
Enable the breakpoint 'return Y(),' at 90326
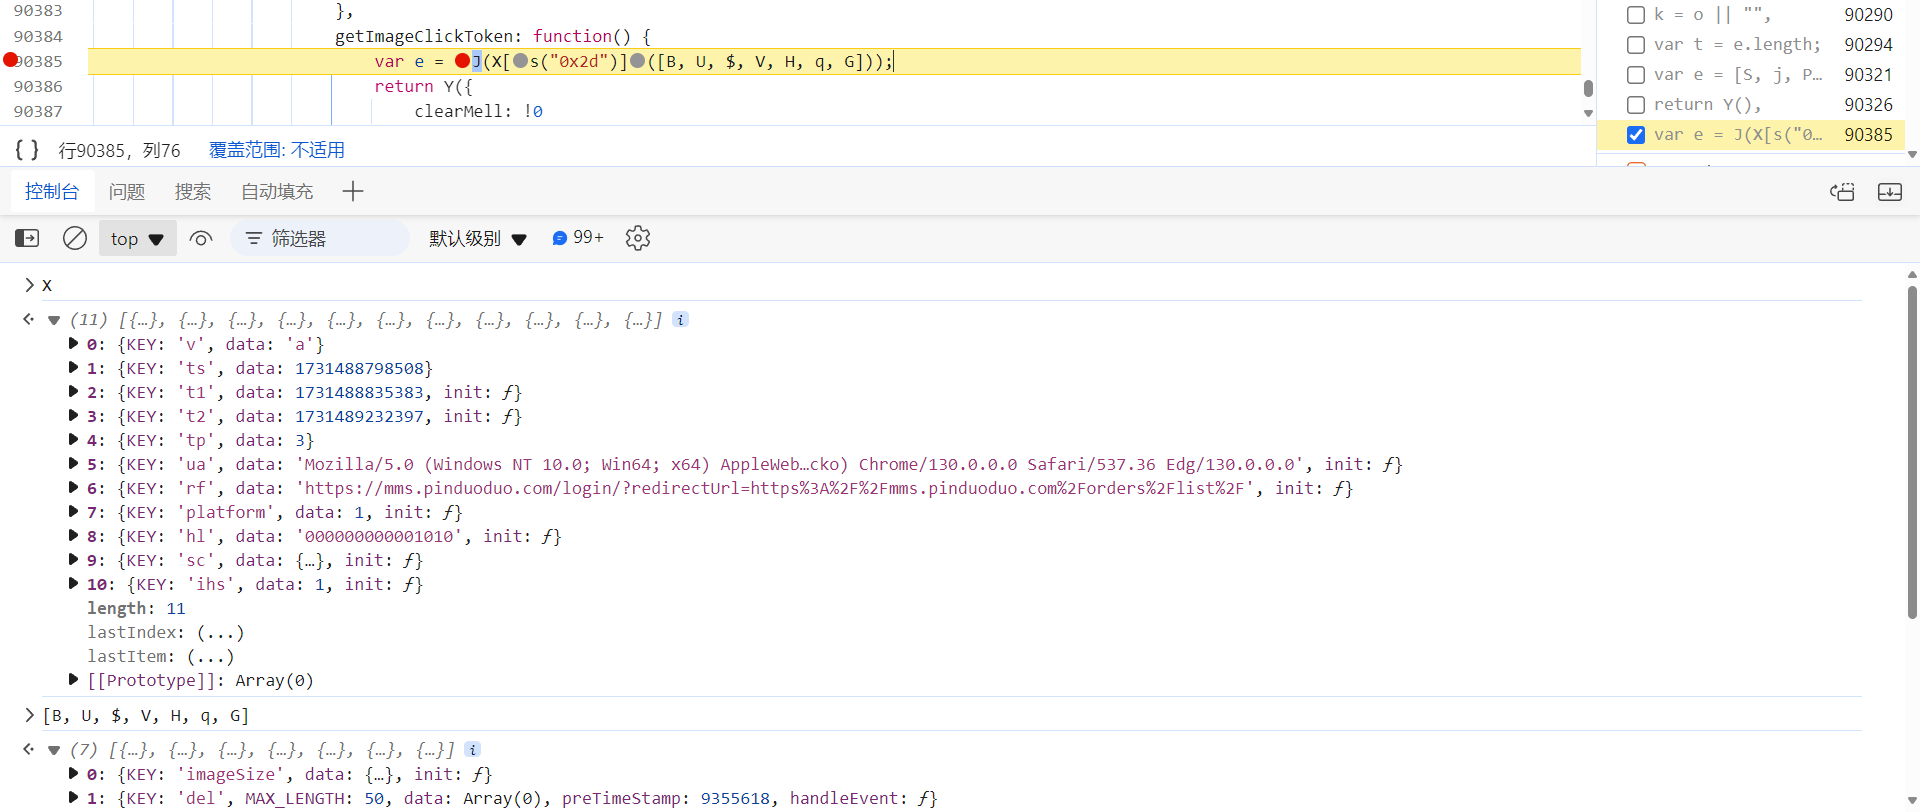click(x=1636, y=105)
